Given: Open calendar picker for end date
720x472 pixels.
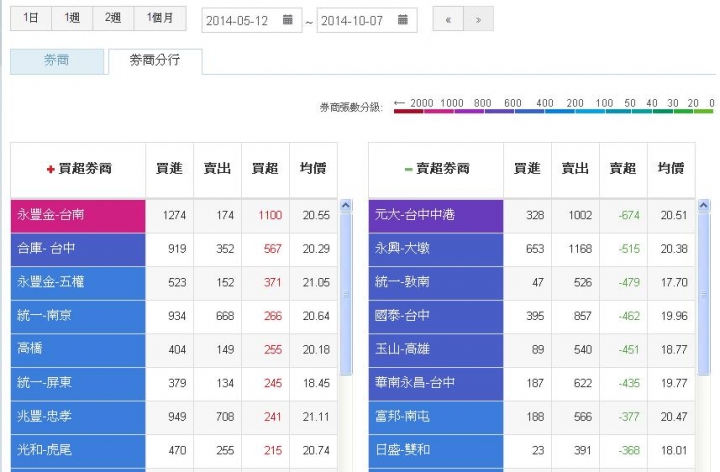Looking at the screenshot, I should point(402,19).
